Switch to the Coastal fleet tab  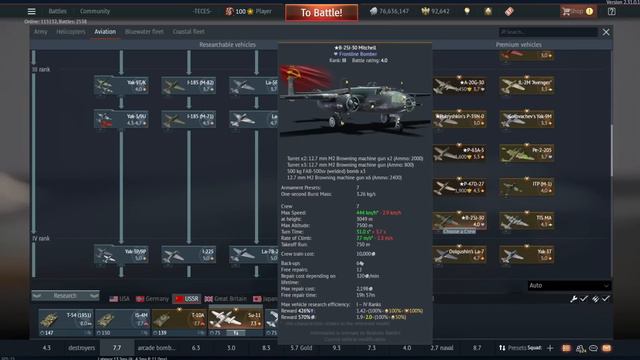[x=189, y=31]
